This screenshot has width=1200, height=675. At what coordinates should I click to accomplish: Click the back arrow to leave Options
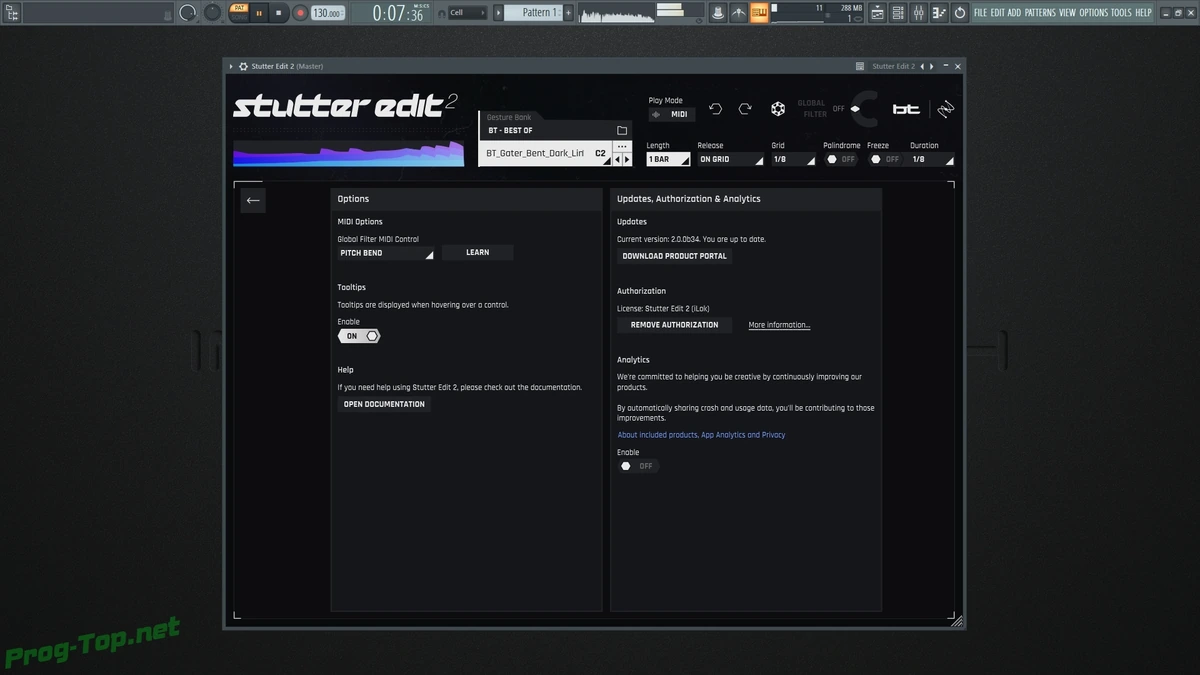click(x=253, y=200)
